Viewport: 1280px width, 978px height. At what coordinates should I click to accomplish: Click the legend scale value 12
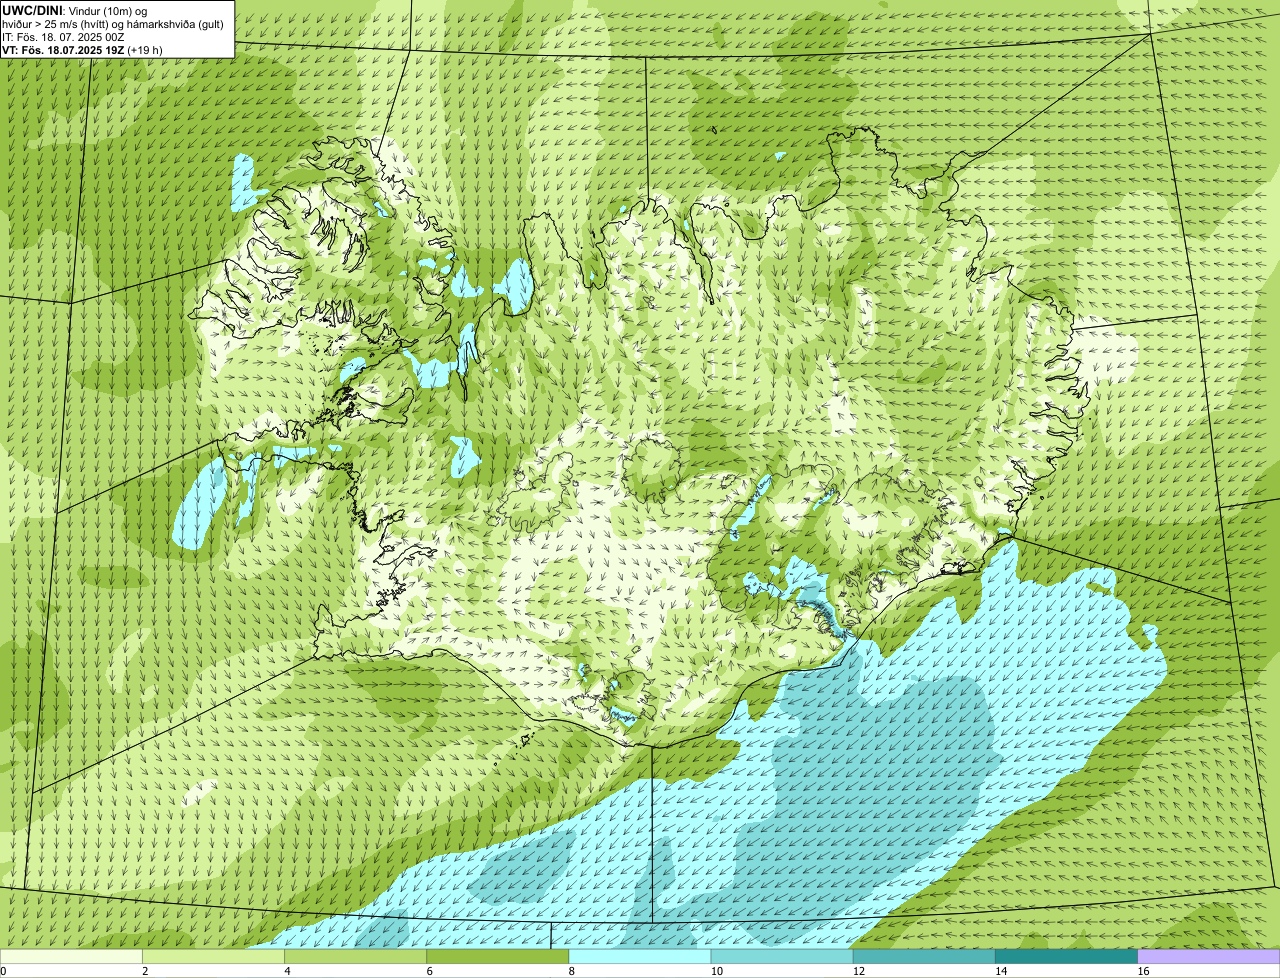(x=859, y=971)
